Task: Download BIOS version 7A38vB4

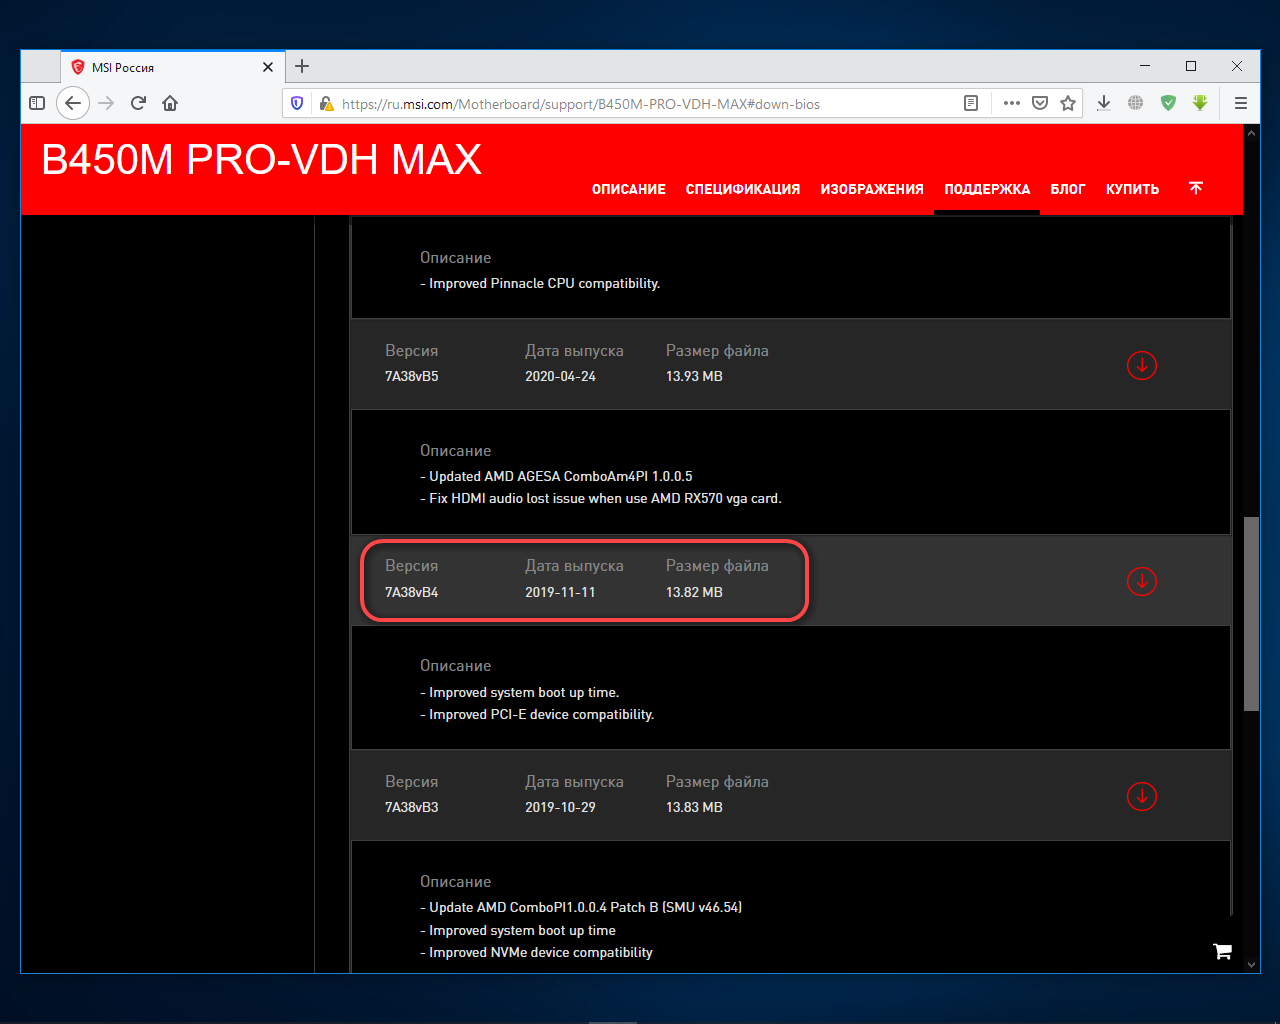Action: [x=1142, y=581]
